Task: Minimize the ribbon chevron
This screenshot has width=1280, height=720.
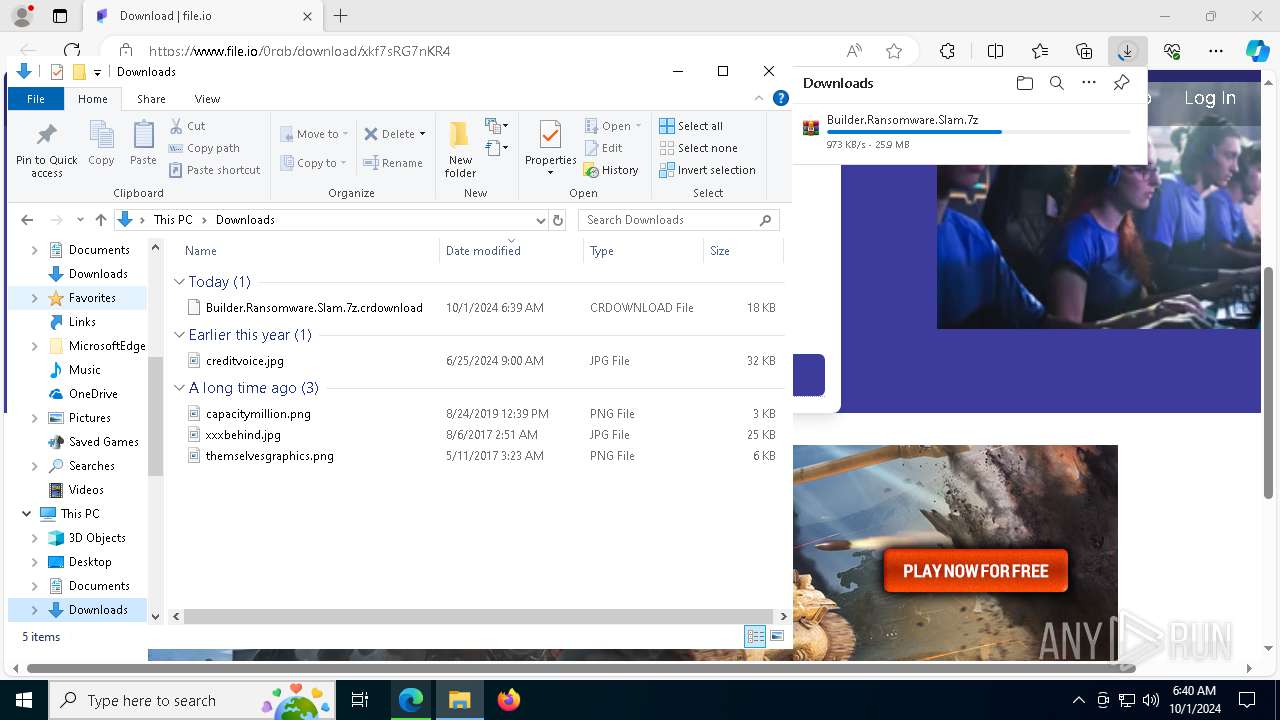Action: (759, 99)
